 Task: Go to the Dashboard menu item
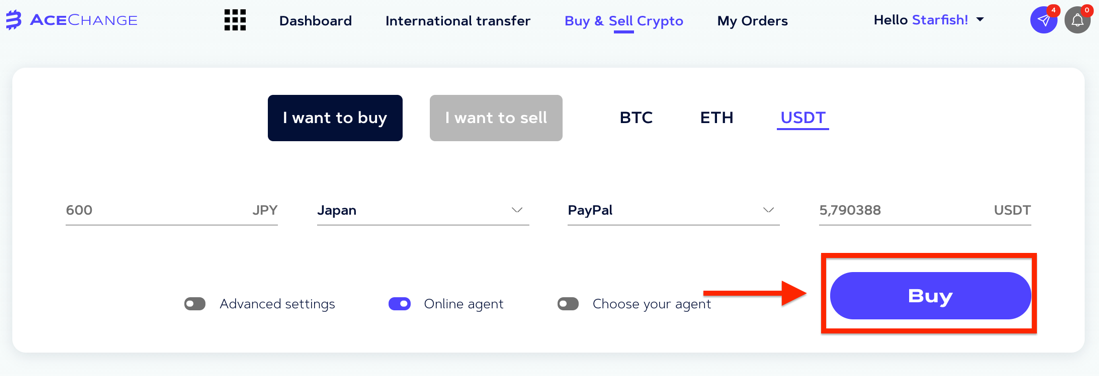click(x=315, y=21)
